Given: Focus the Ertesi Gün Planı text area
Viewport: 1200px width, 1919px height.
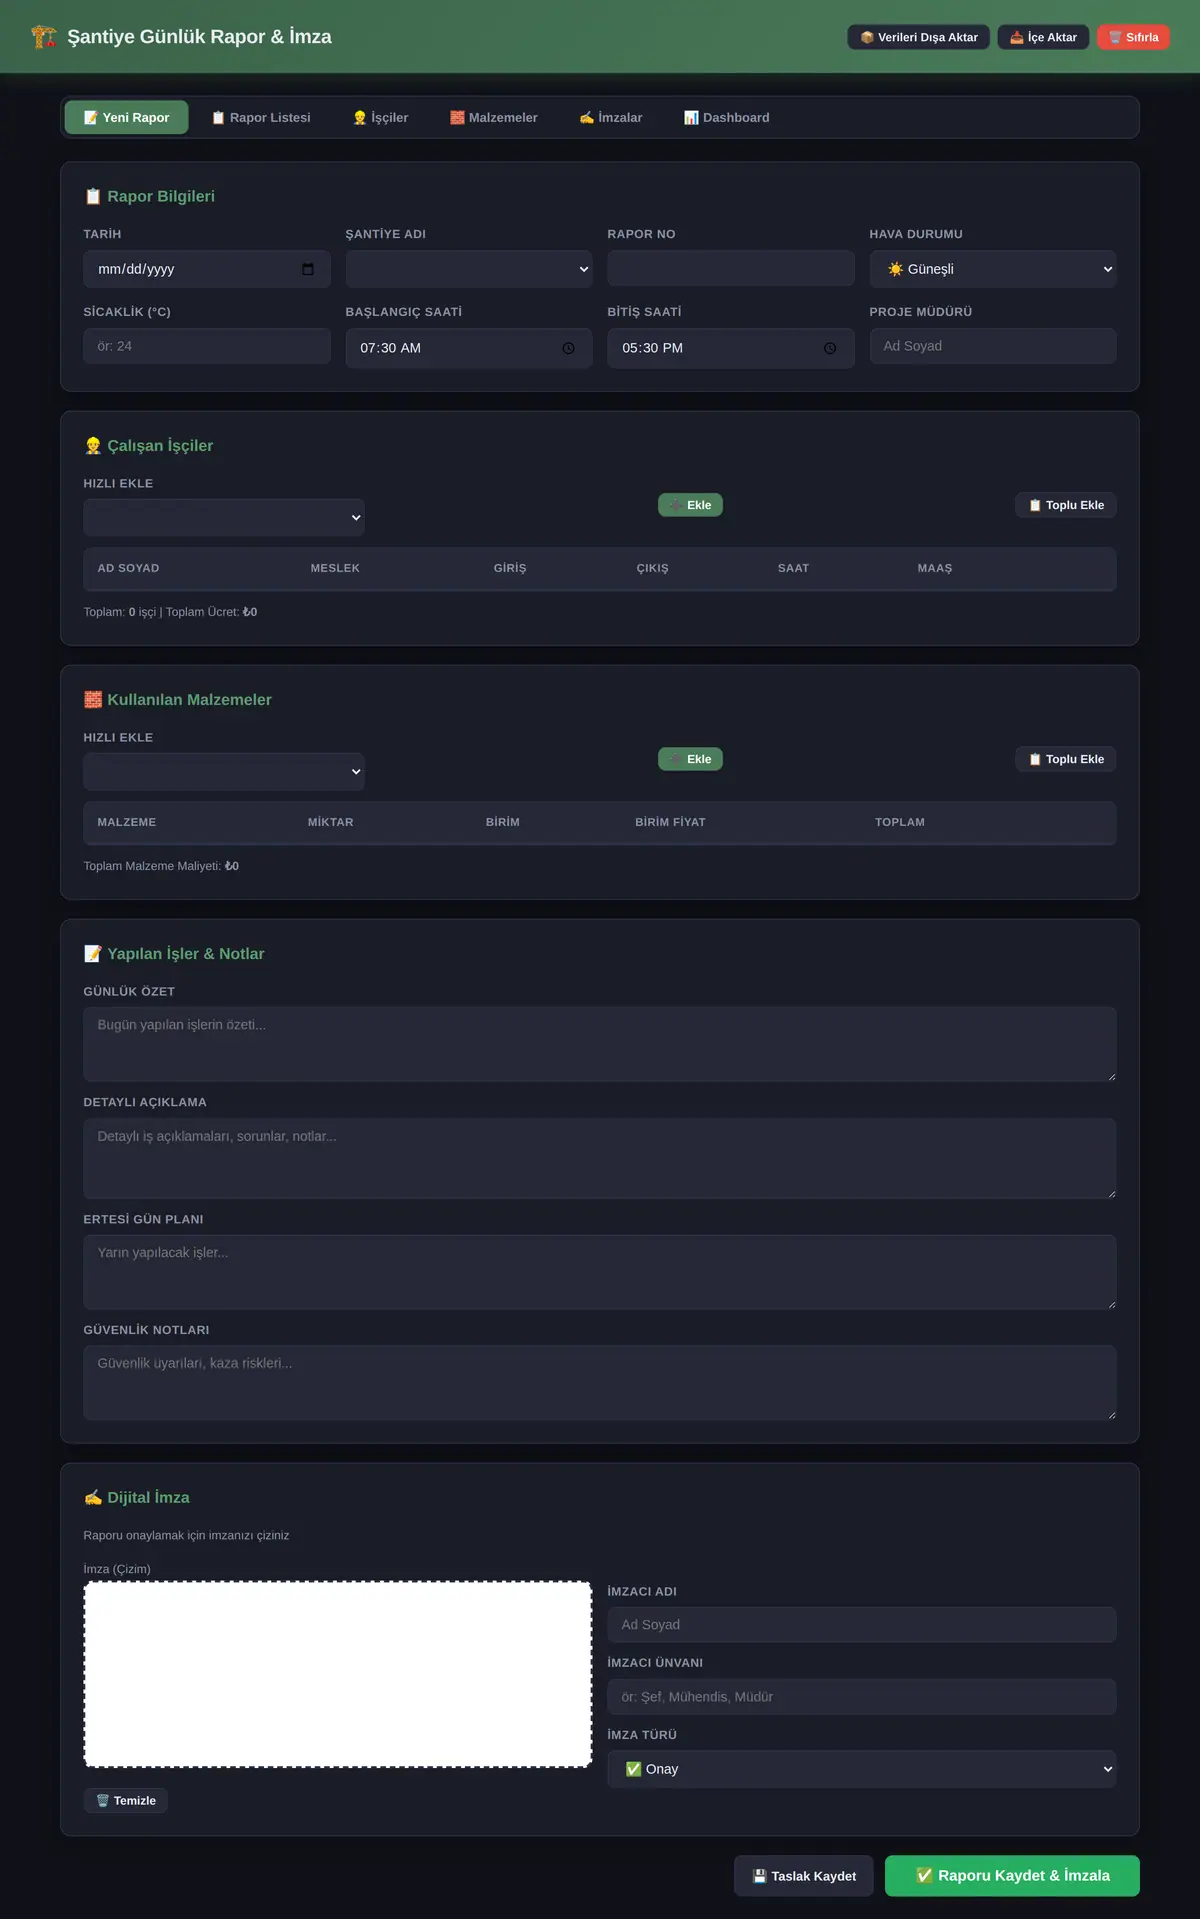Looking at the screenshot, I should pyautogui.click(x=600, y=1272).
